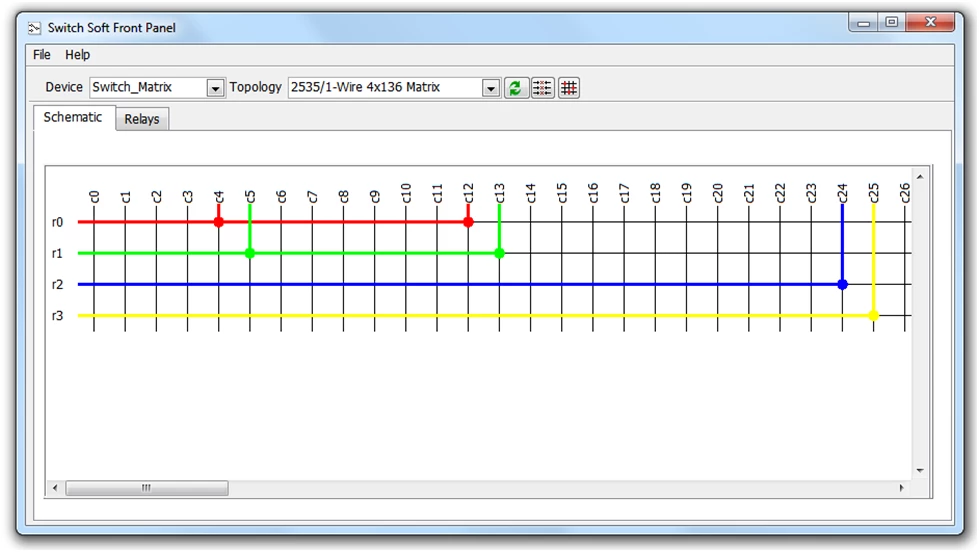Click the schematic's scroll down arrow

tap(920, 470)
